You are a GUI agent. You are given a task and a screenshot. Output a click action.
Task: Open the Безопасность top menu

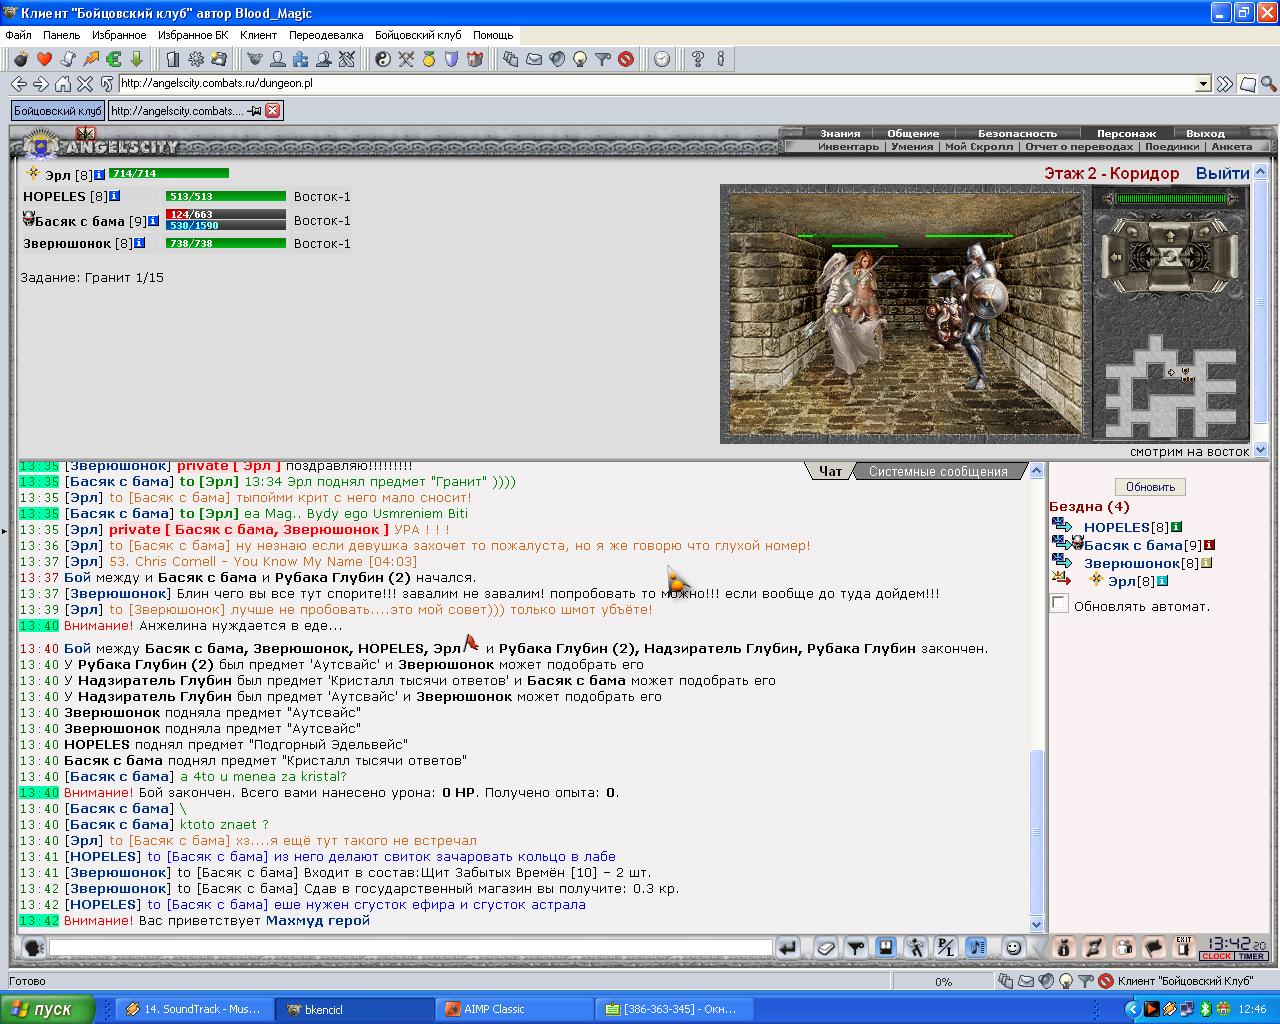[1017, 133]
